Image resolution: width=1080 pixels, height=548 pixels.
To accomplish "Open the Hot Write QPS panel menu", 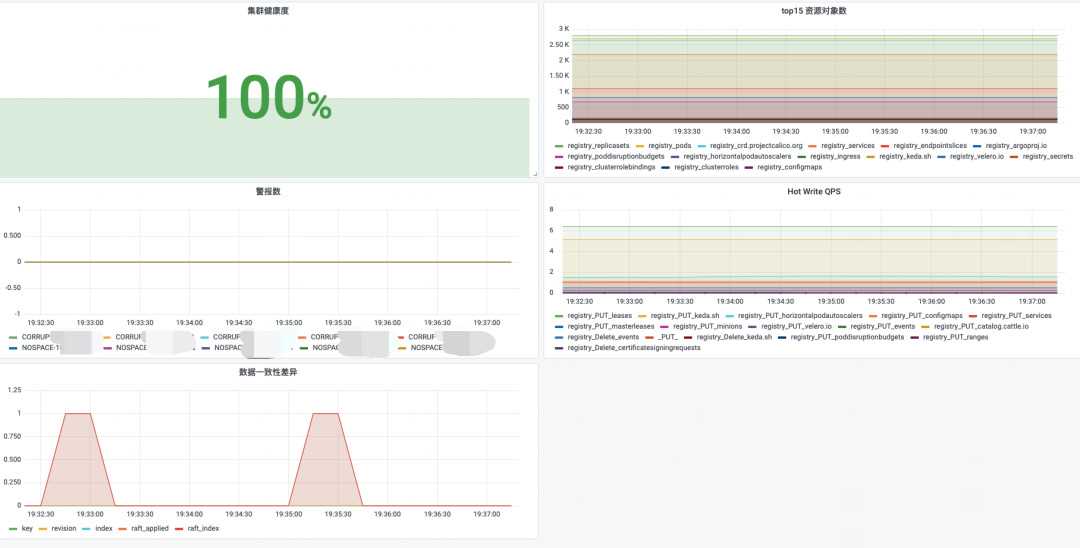I will [810, 191].
